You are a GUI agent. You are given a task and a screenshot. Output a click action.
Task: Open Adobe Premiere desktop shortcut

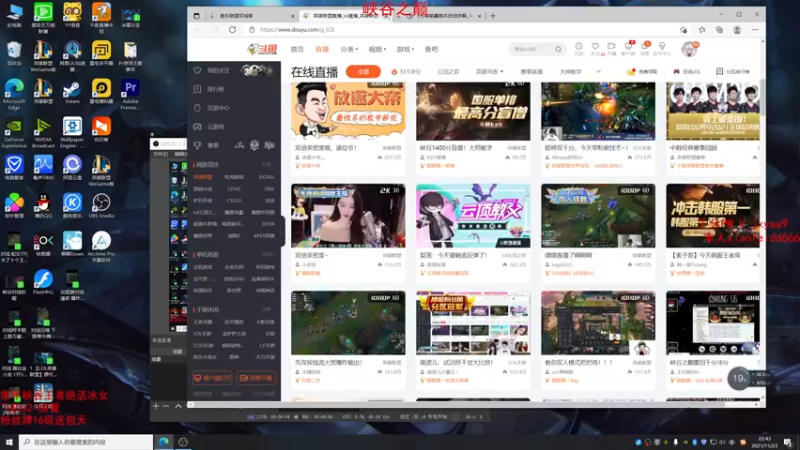coord(130,95)
